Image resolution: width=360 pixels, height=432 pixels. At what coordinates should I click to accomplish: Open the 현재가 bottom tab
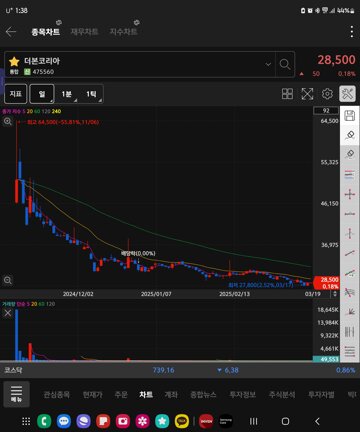point(92,395)
